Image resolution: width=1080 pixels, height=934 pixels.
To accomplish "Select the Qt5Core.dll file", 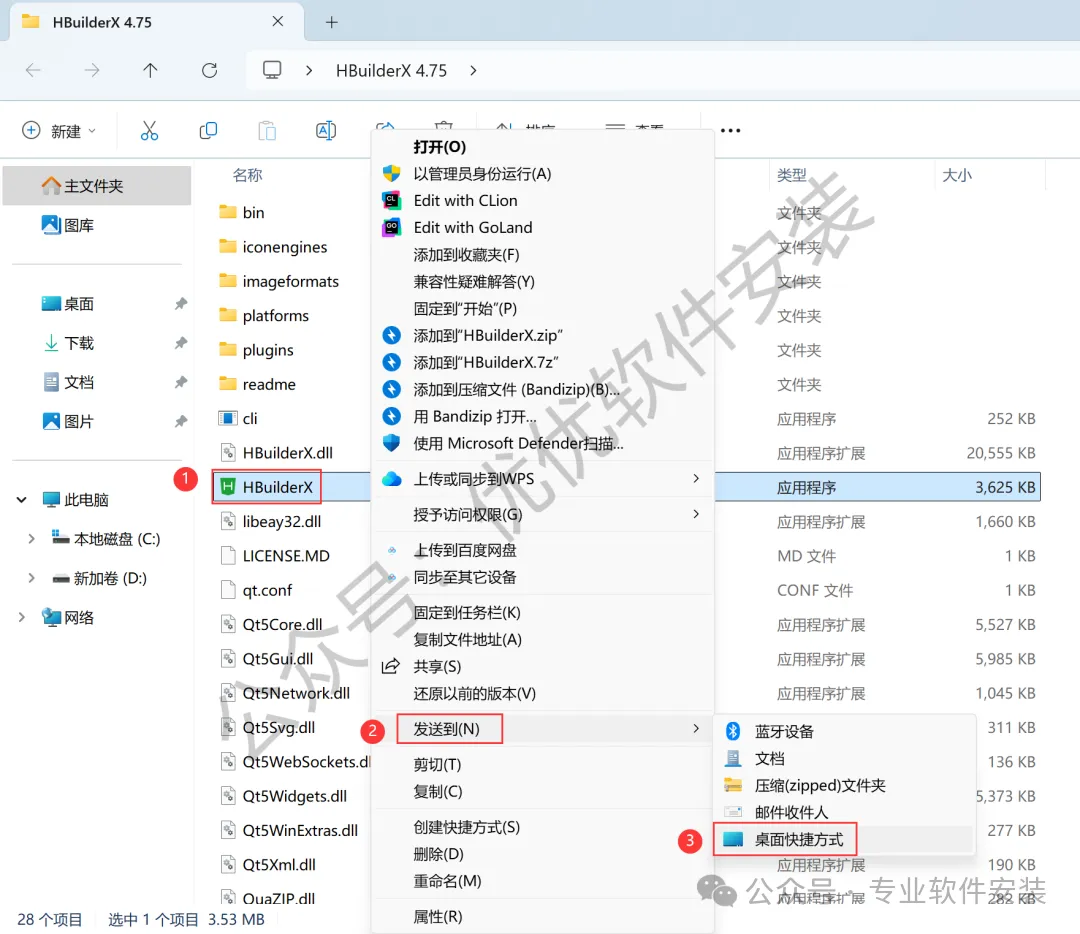I will pyautogui.click(x=282, y=625).
